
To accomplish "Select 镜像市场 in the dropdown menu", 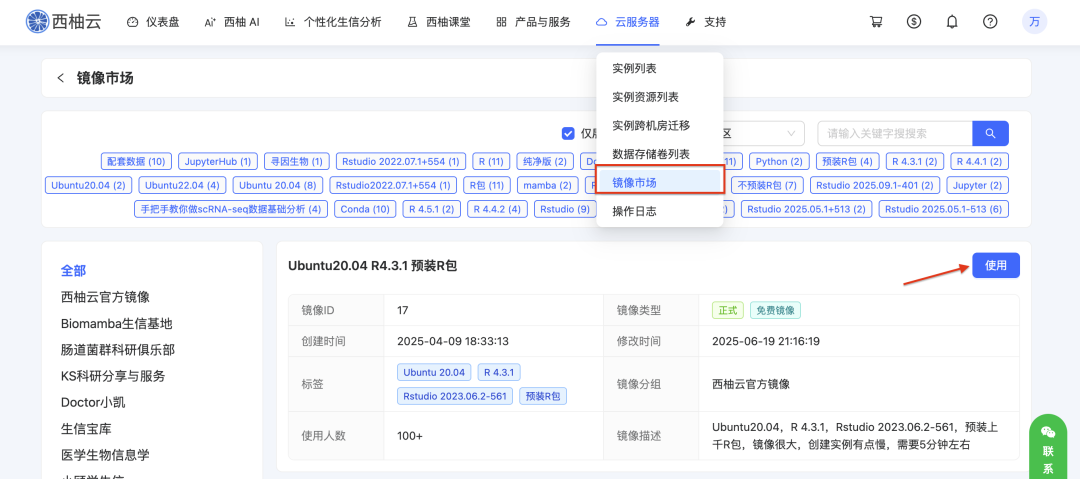I will coord(659,183).
